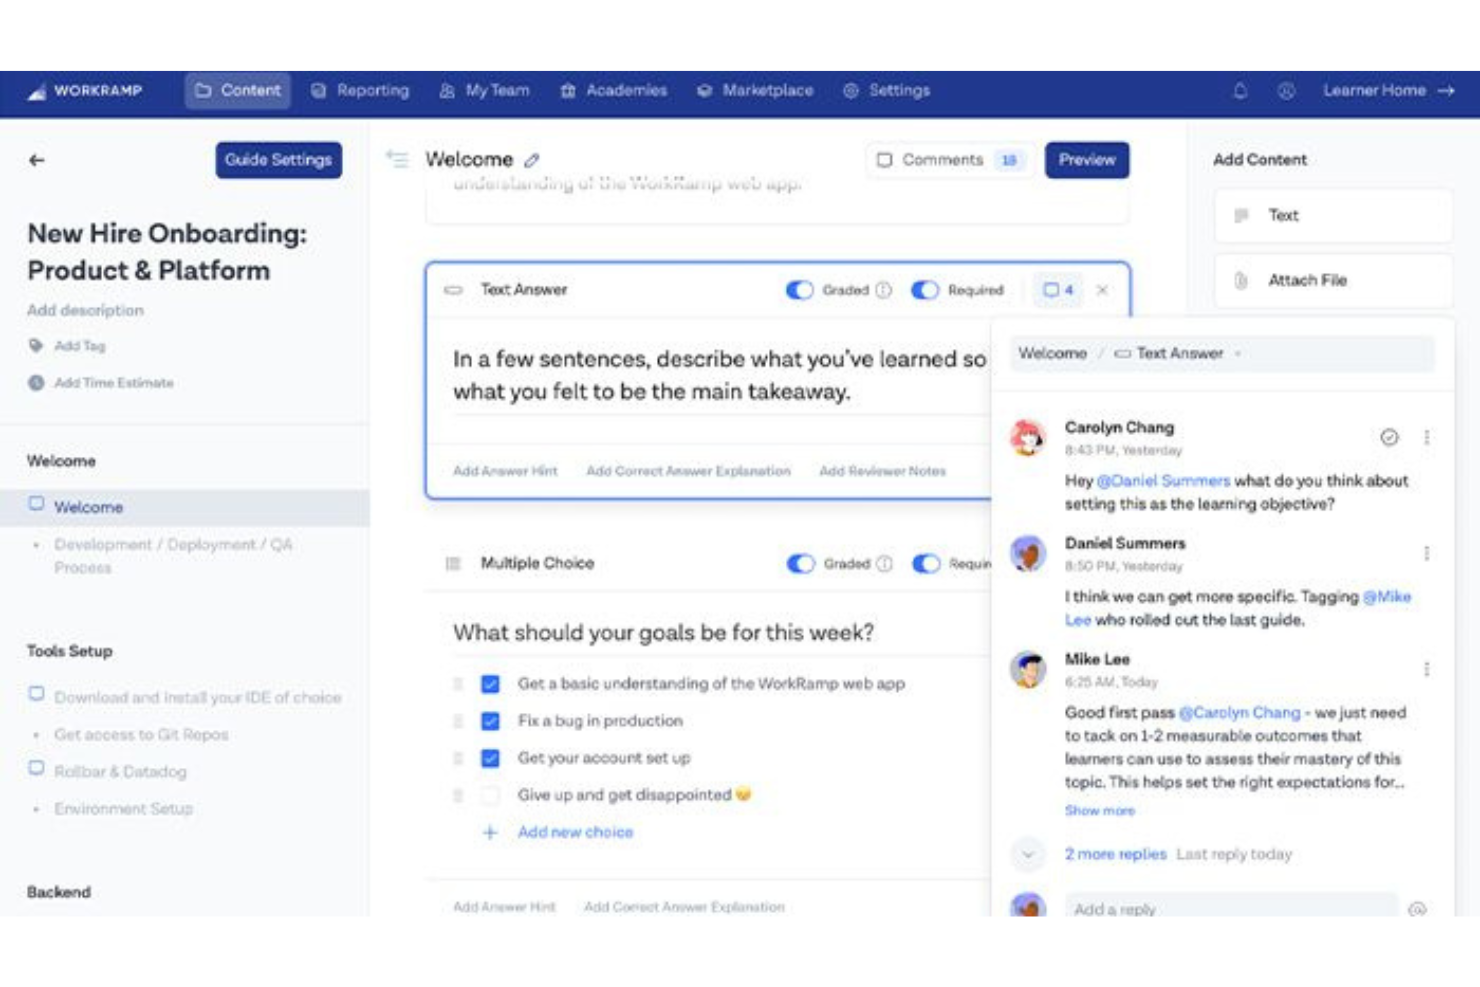Select the Welcome page in the sidebar
1480x987 pixels.
pyautogui.click(x=185, y=508)
